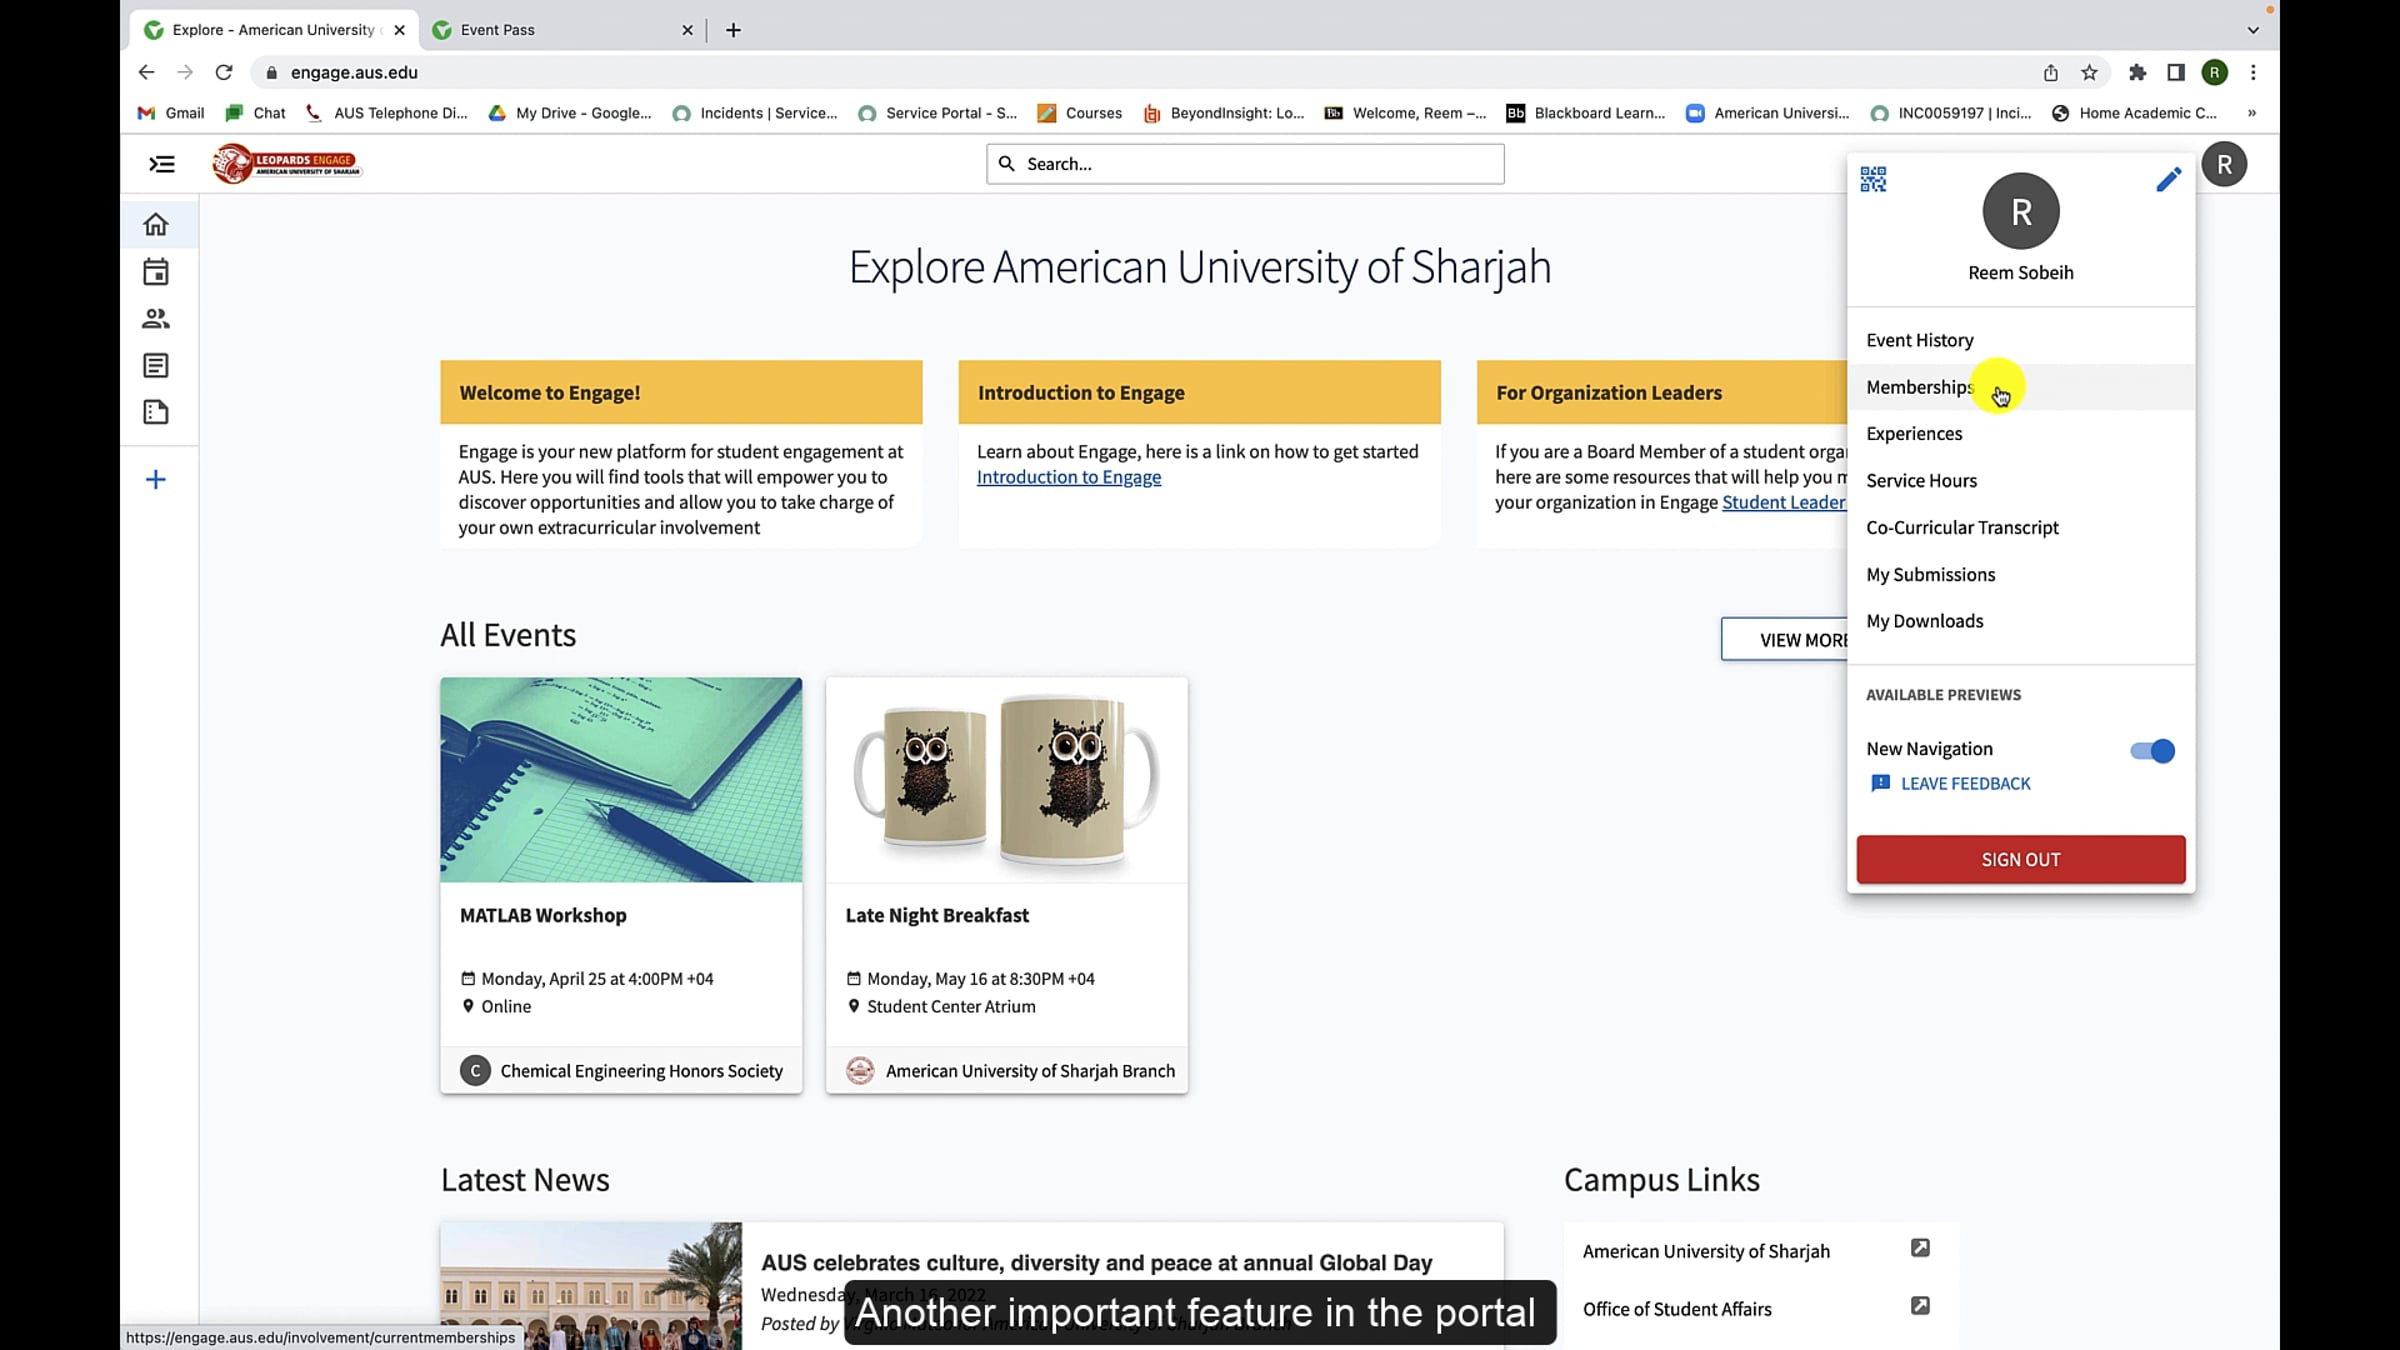Open the Chat bookmark
The height and width of the screenshot is (1350, 2400).
[x=256, y=113]
